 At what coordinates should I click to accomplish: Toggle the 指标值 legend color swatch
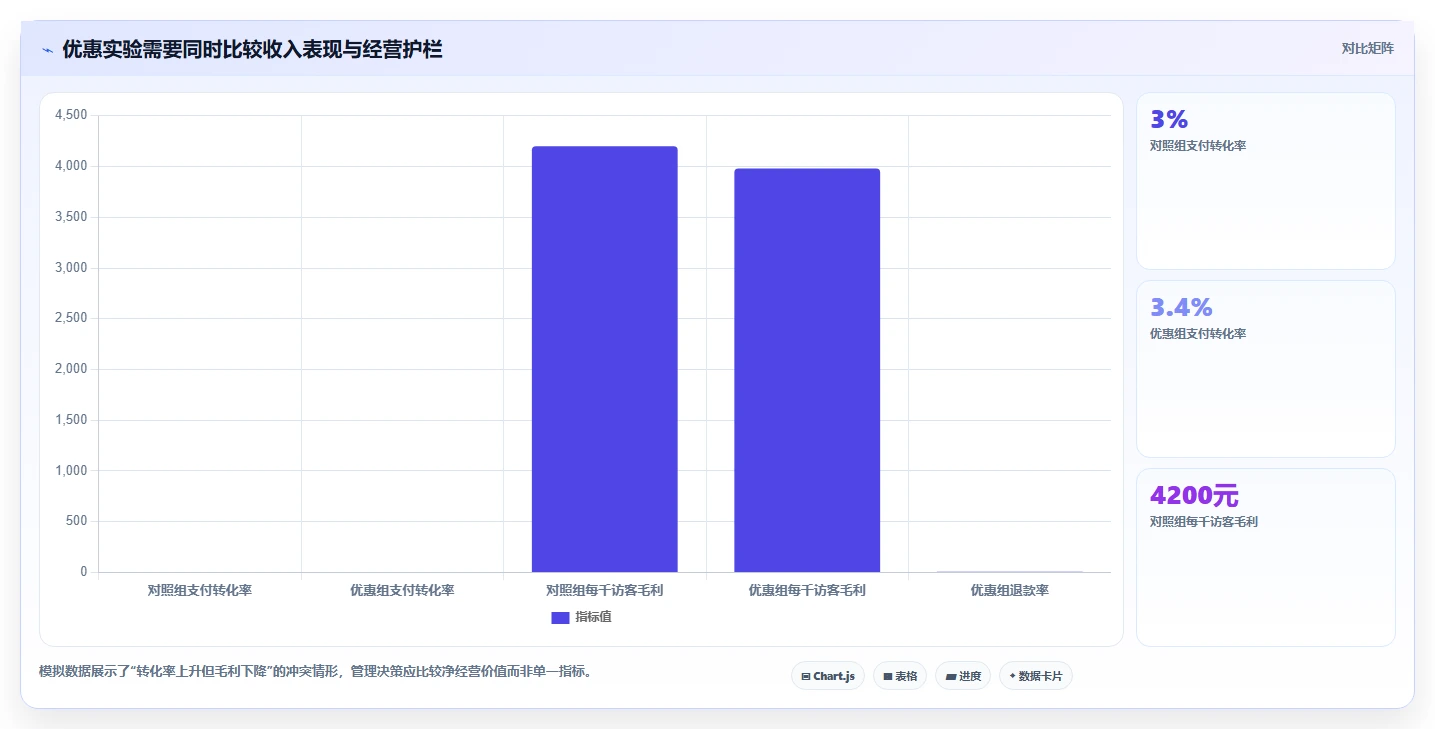point(560,617)
